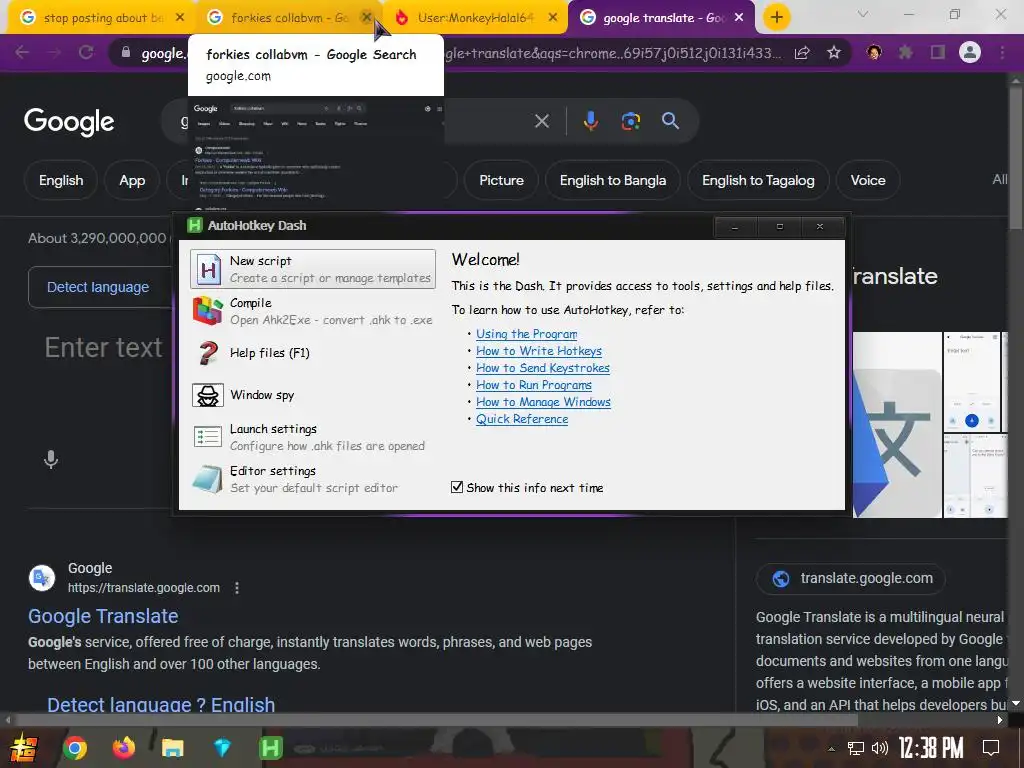Open Chrome's three-dot menu
The width and height of the screenshot is (1024, 768).
pos(1002,52)
